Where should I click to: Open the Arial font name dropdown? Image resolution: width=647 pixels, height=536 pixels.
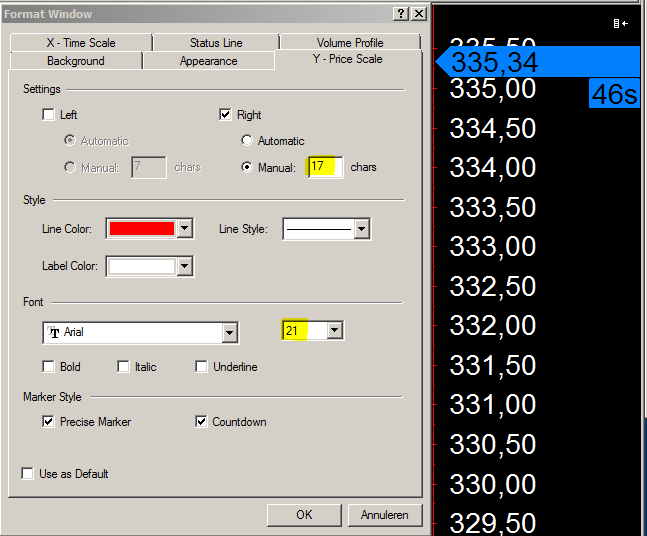(229, 333)
